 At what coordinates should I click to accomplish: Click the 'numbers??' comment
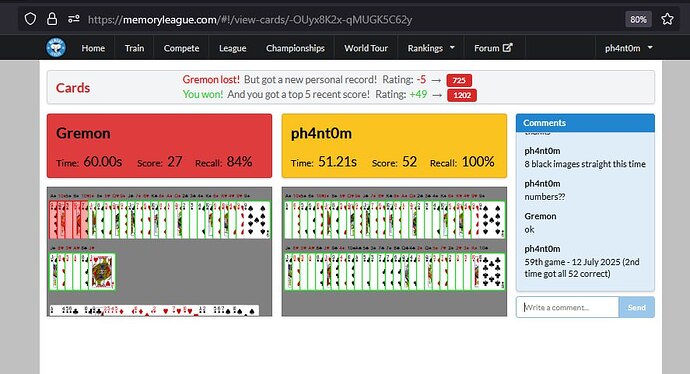coord(545,197)
